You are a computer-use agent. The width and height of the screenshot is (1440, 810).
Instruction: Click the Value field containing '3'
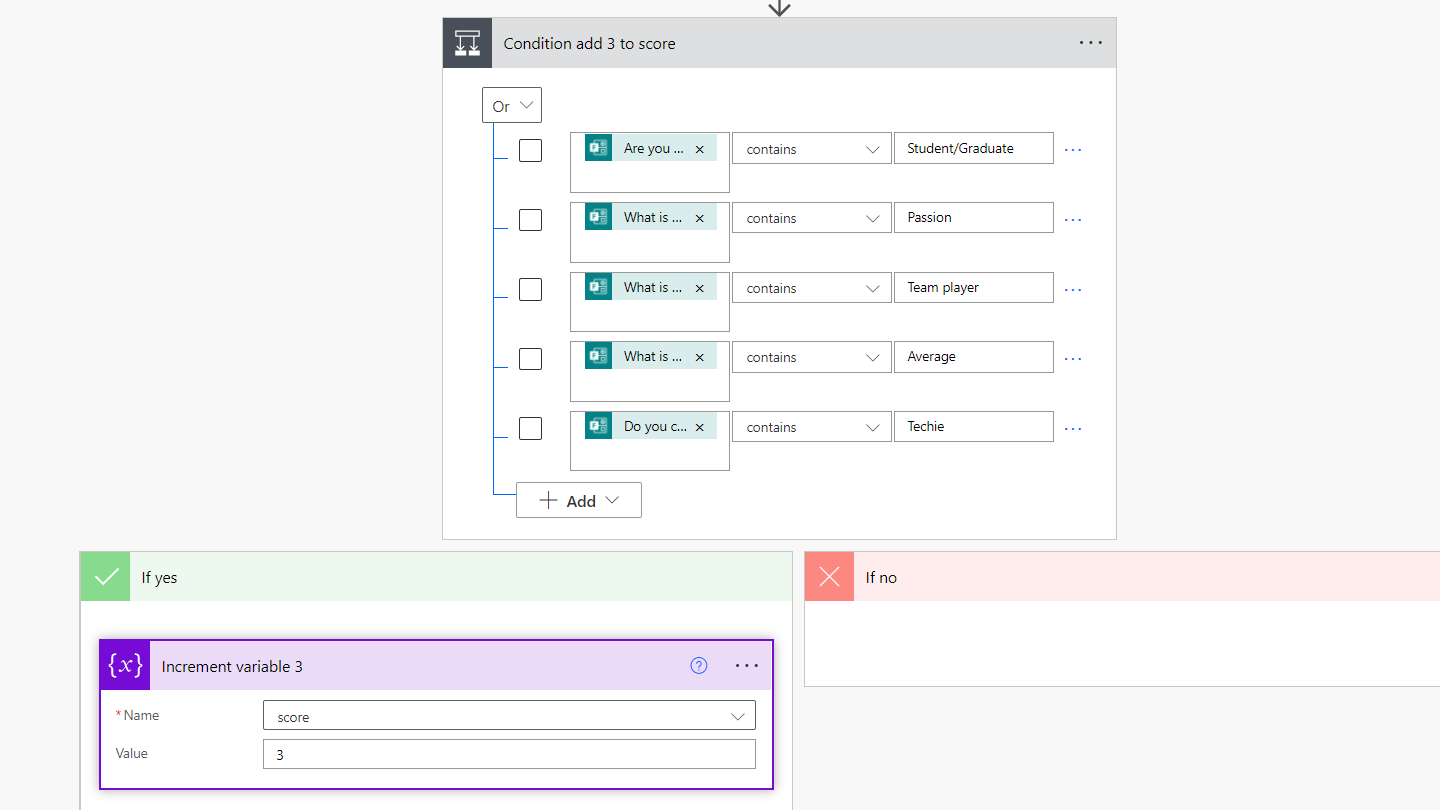[509, 753]
